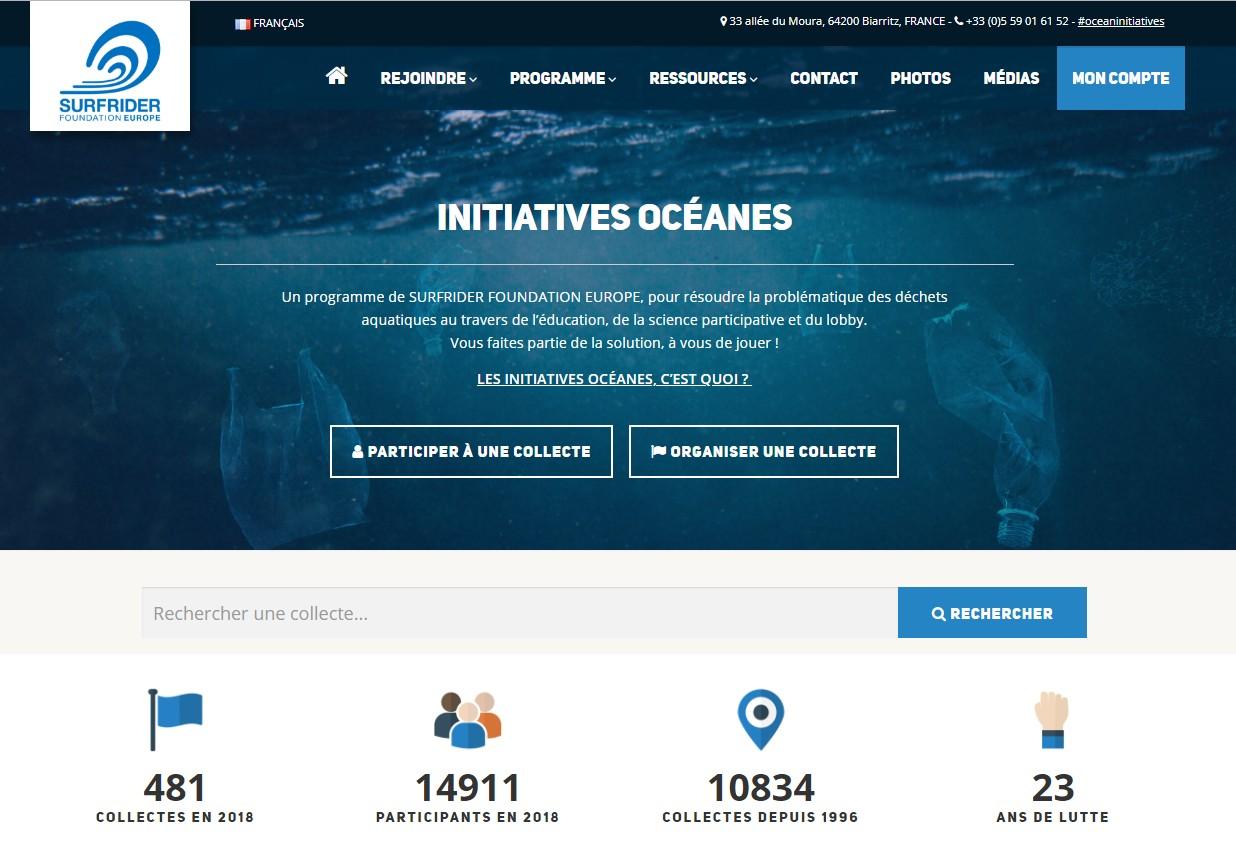Click the 'Participants en 2018' label
This screenshot has width=1236, height=859.
coord(467,817)
